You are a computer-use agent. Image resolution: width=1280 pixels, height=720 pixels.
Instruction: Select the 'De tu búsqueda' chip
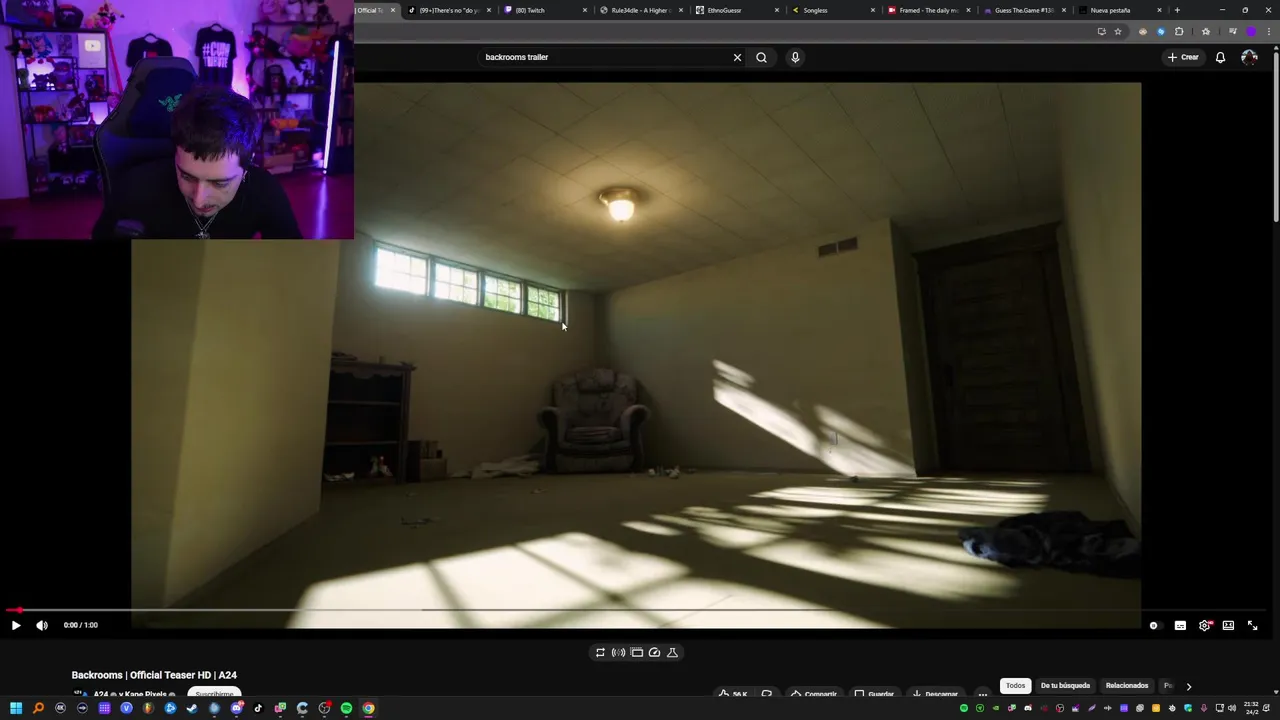[x=1065, y=686]
